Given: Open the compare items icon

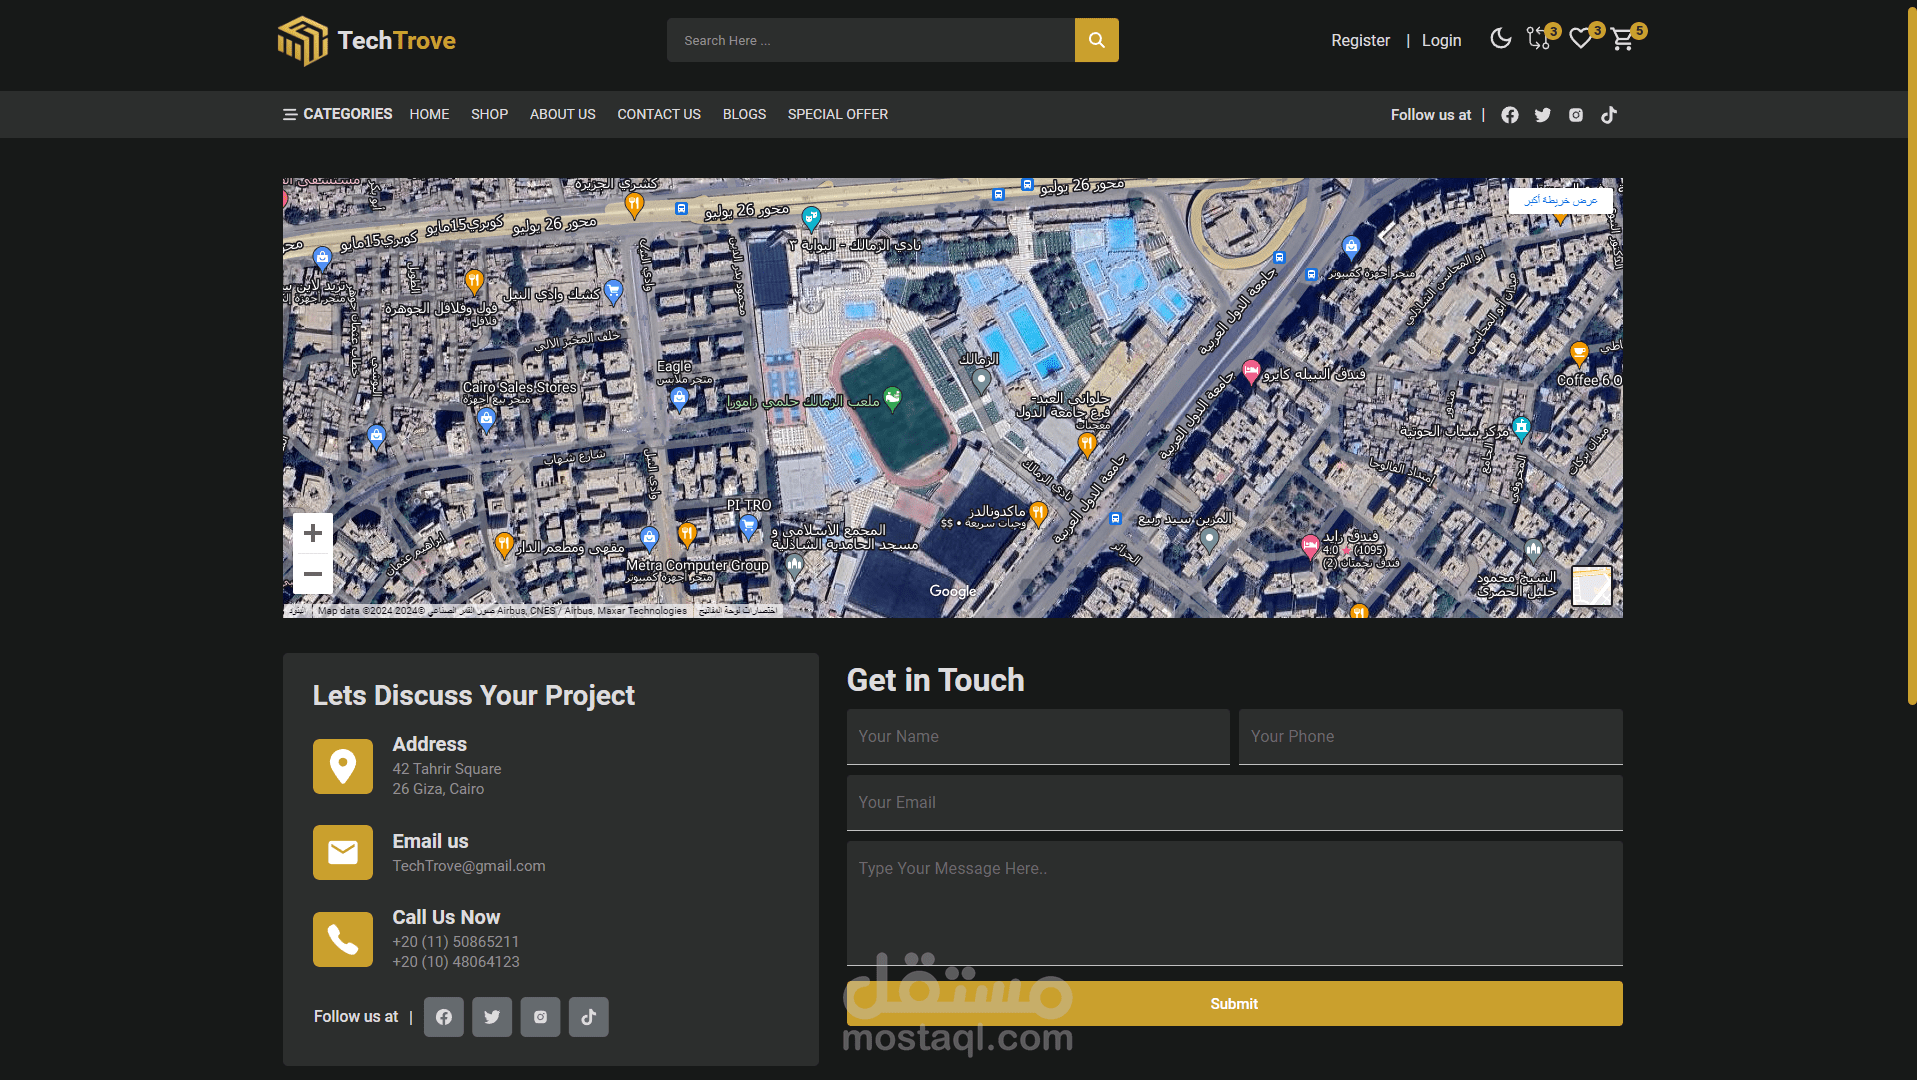Looking at the screenshot, I should point(1538,39).
